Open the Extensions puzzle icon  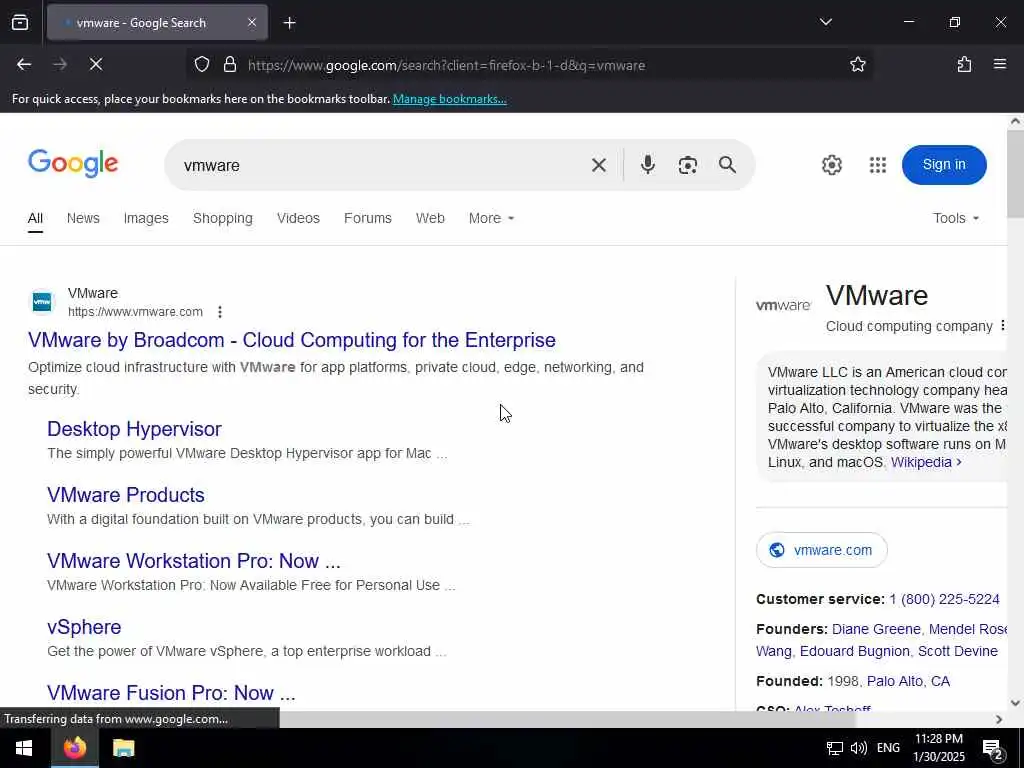964,64
